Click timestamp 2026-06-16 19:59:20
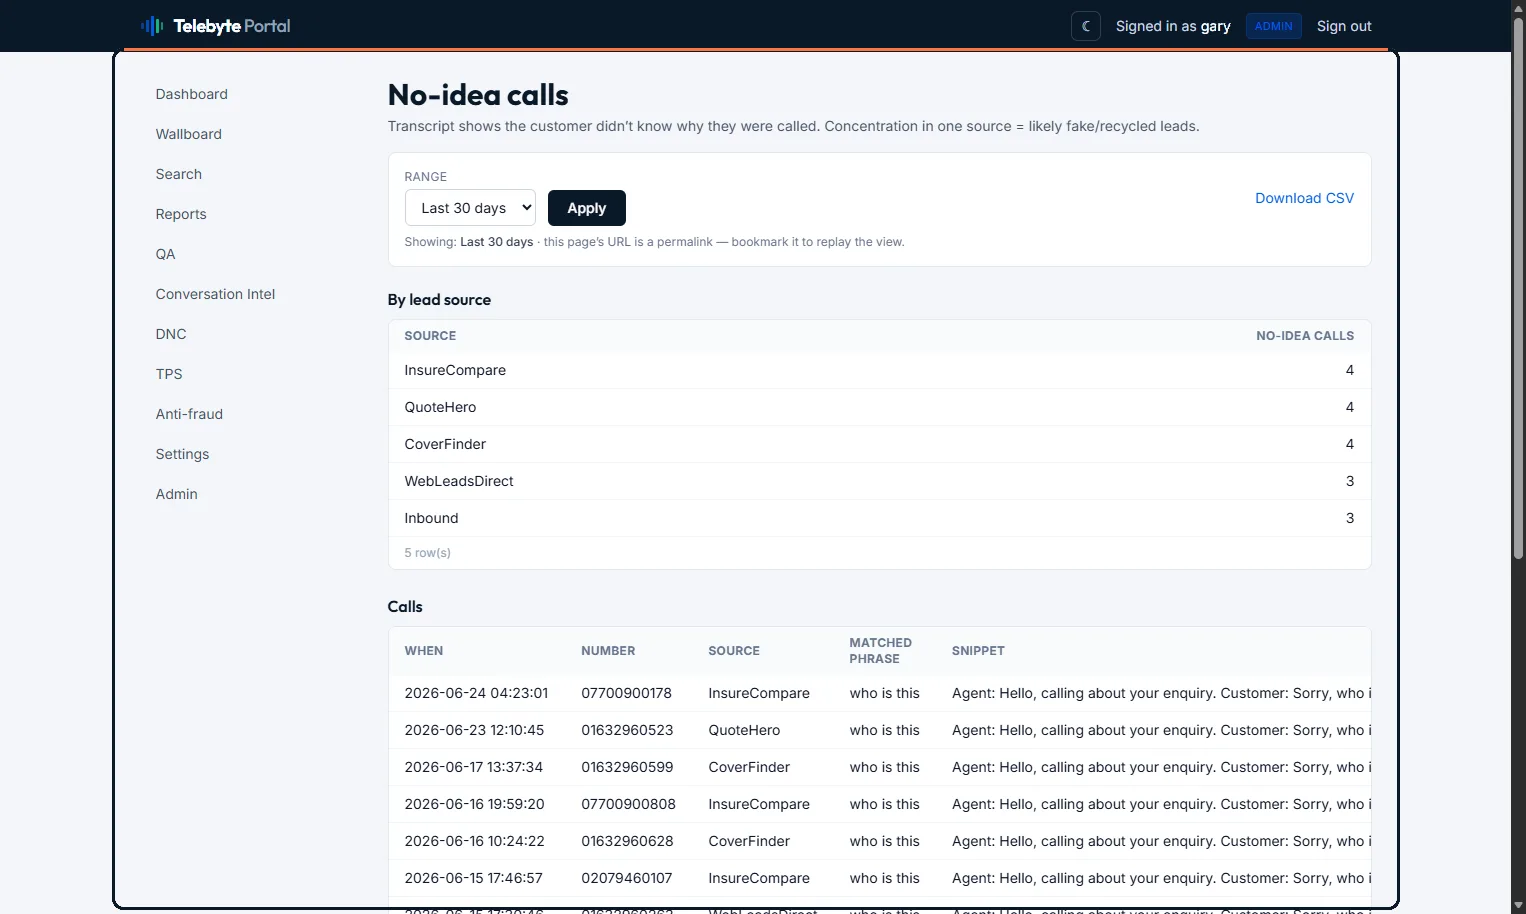Screen dimensions: 1526x914 pos(474,804)
